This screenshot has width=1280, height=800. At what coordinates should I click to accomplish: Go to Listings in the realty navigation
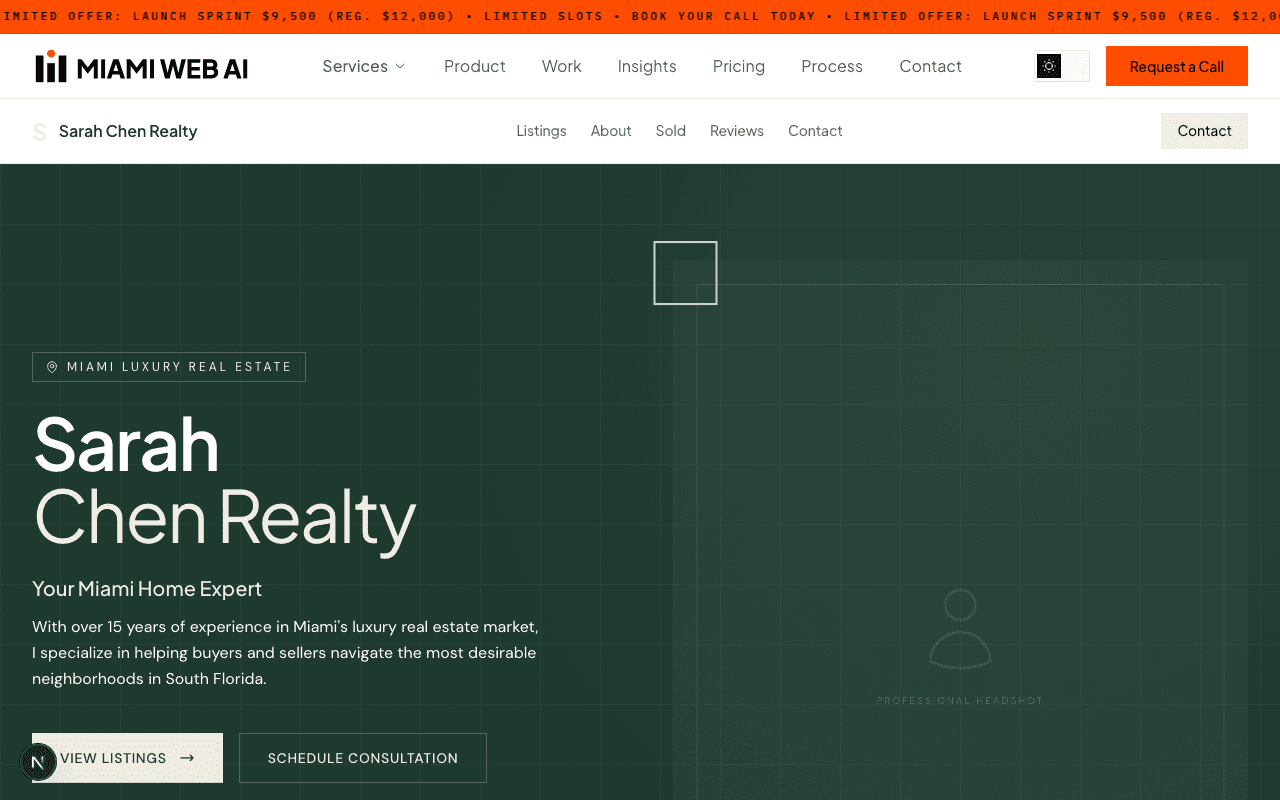tap(541, 131)
